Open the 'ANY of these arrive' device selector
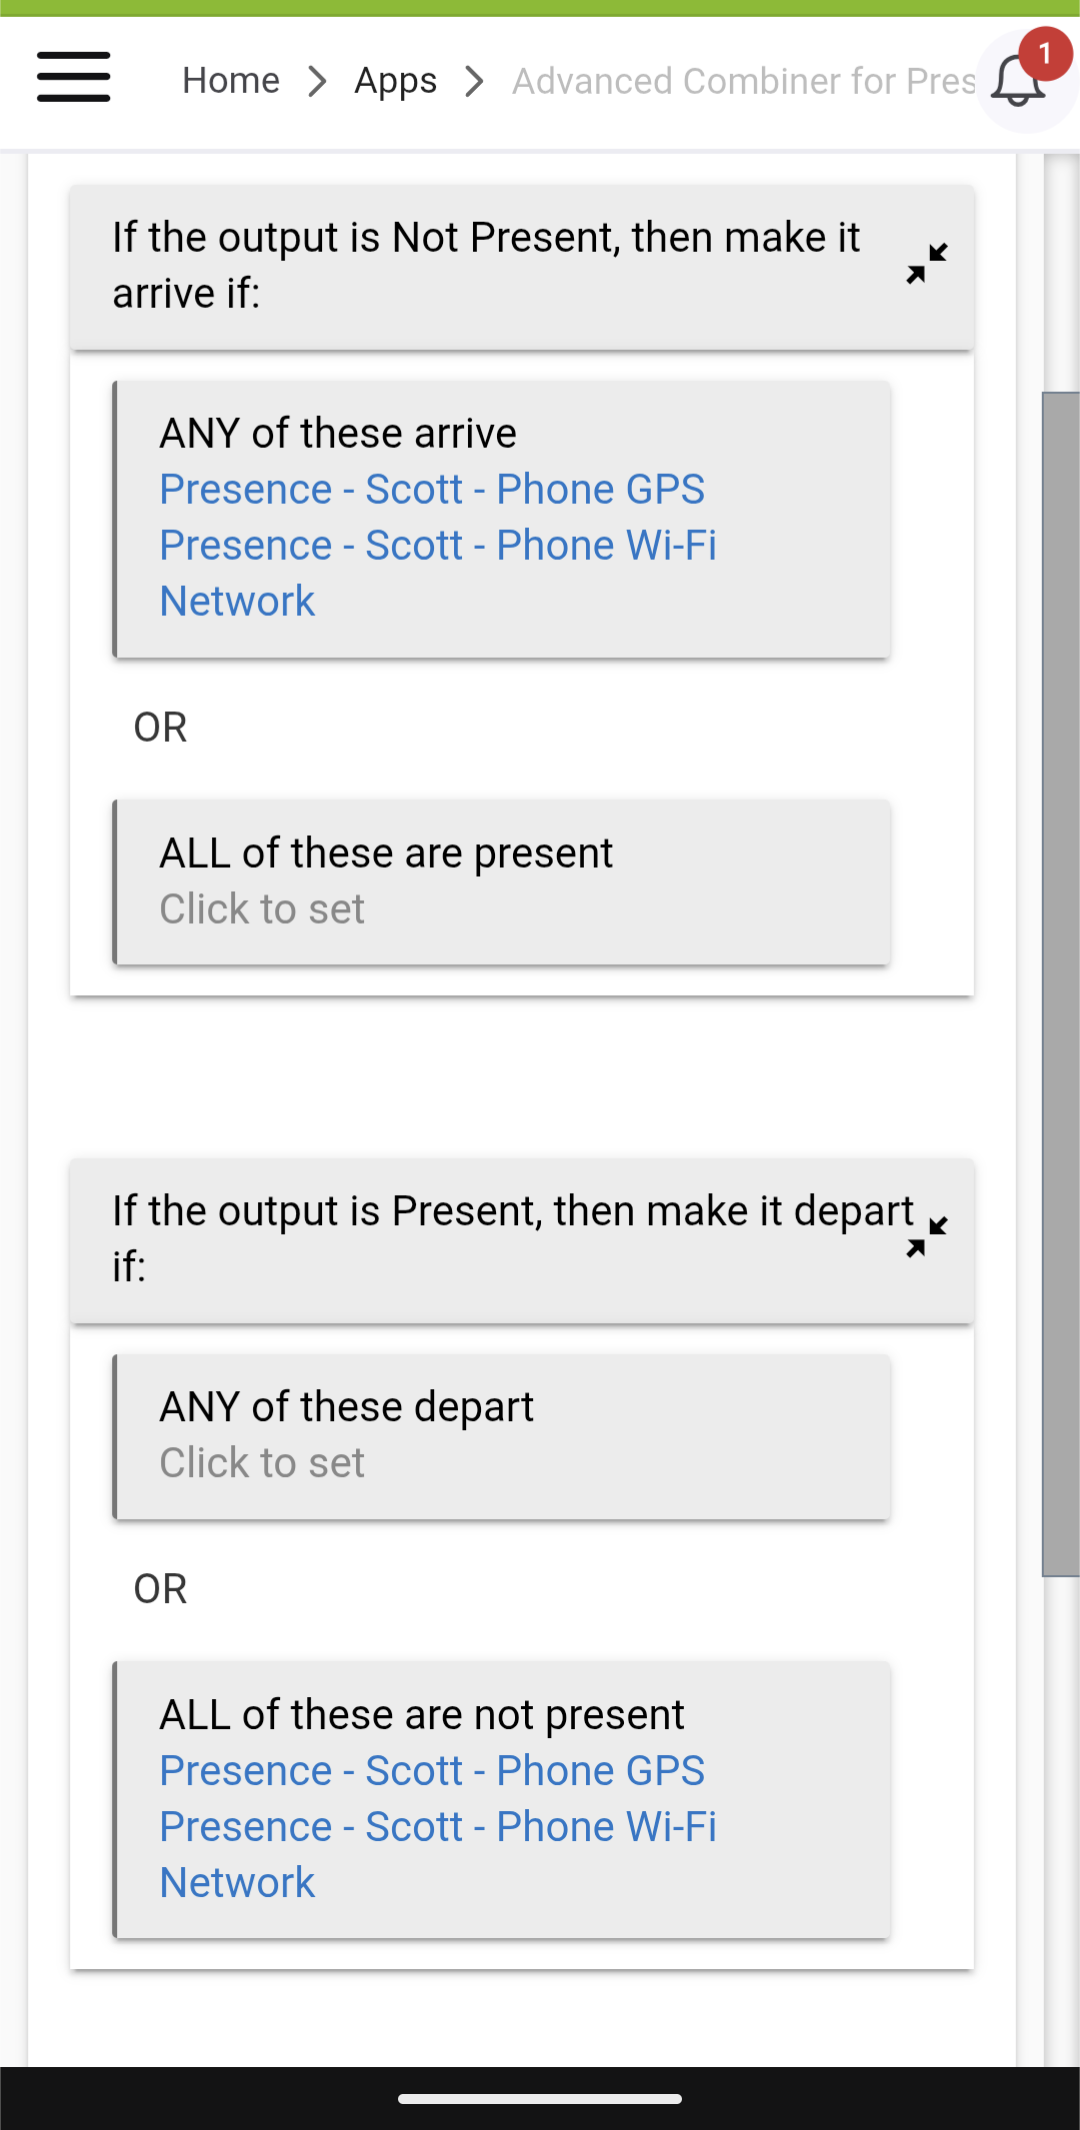Viewport: 1080px width, 2130px height. pos(338,434)
